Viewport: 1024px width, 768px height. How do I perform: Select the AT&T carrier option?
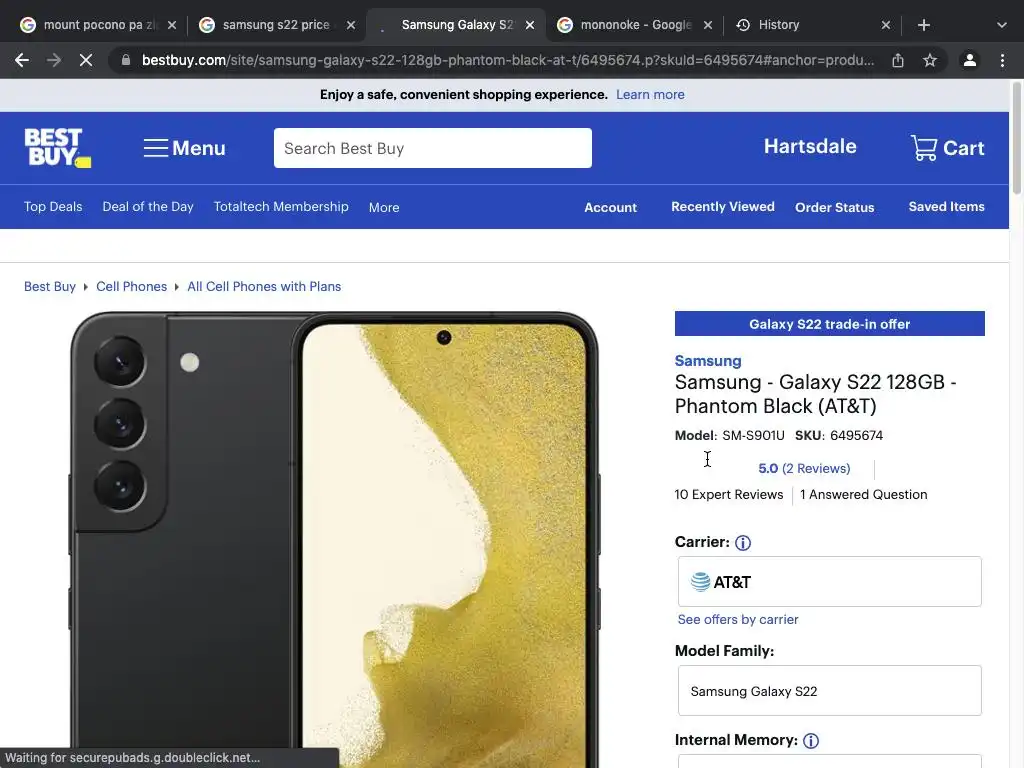pyautogui.click(x=829, y=582)
